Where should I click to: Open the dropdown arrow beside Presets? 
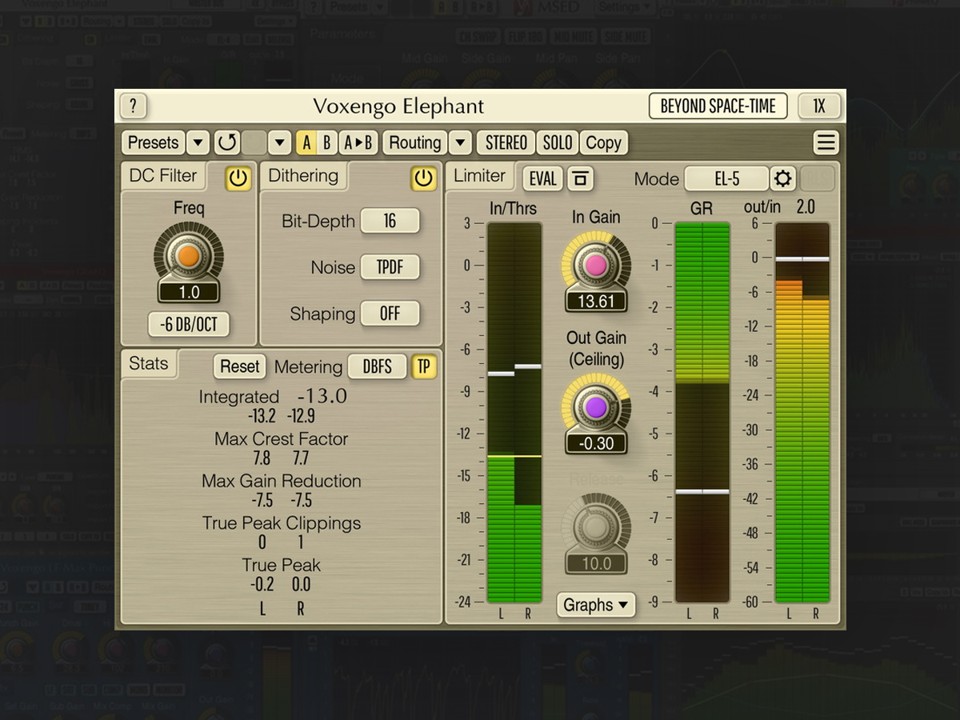click(198, 143)
